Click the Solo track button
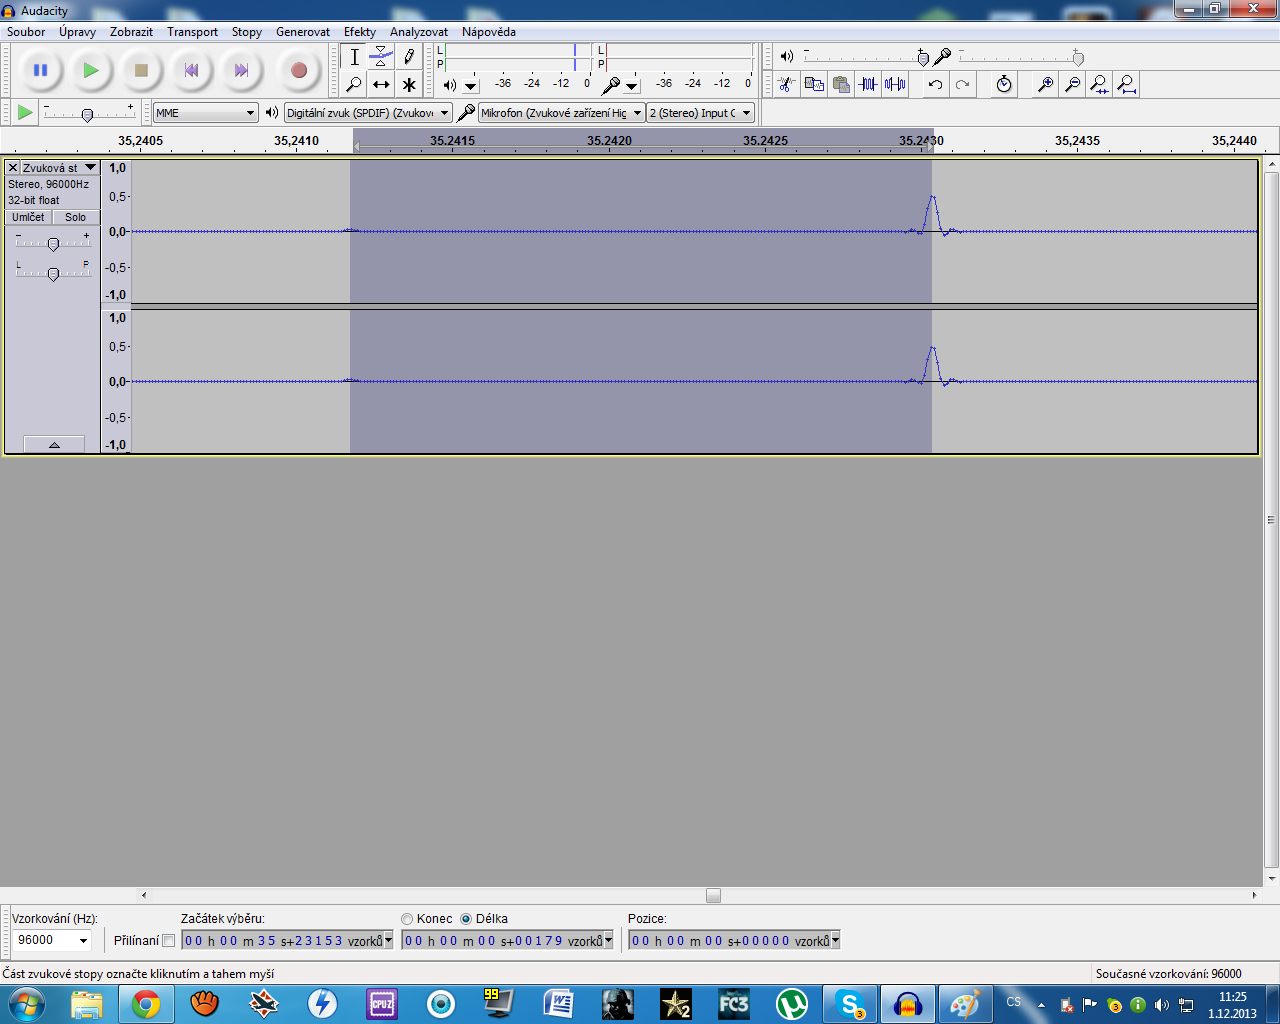1280x1024 pixels. tap(76, 217)
